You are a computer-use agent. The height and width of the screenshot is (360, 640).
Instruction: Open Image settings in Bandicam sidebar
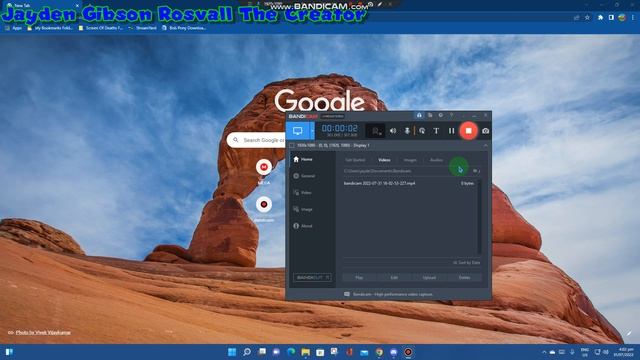[x=303, y=209]
